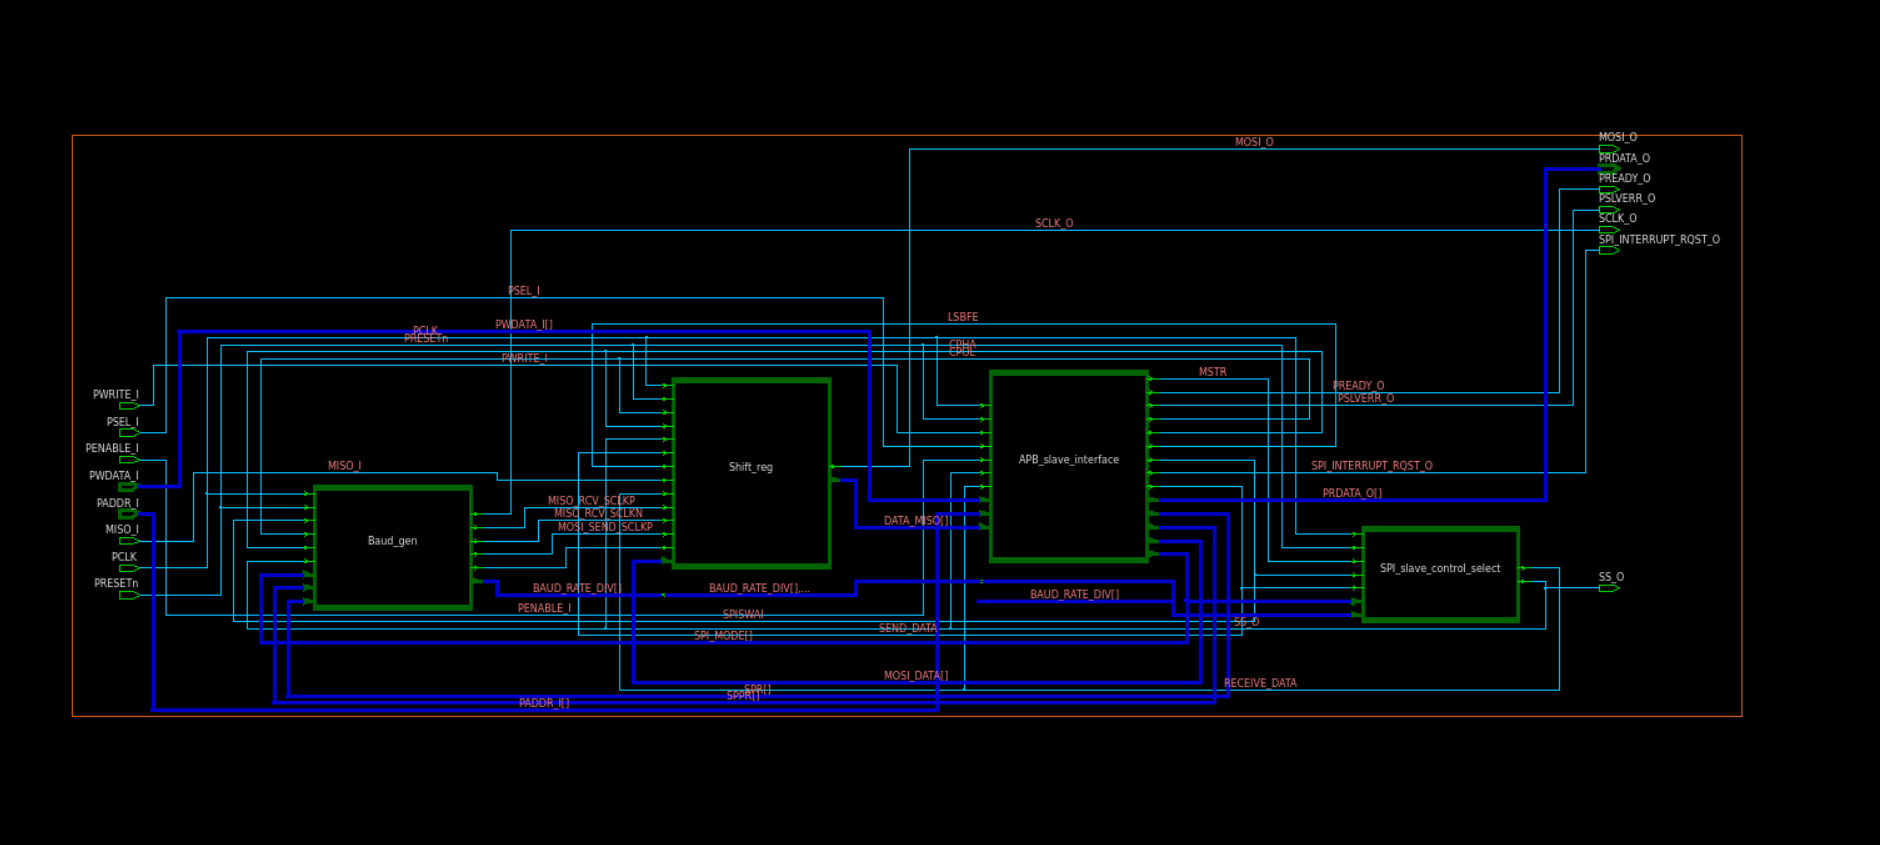The width and height of the screenshot is (1880, 845).
Task: Click the MOSI_SEND_SCLKP net label
Action: [x=605, y=527]
